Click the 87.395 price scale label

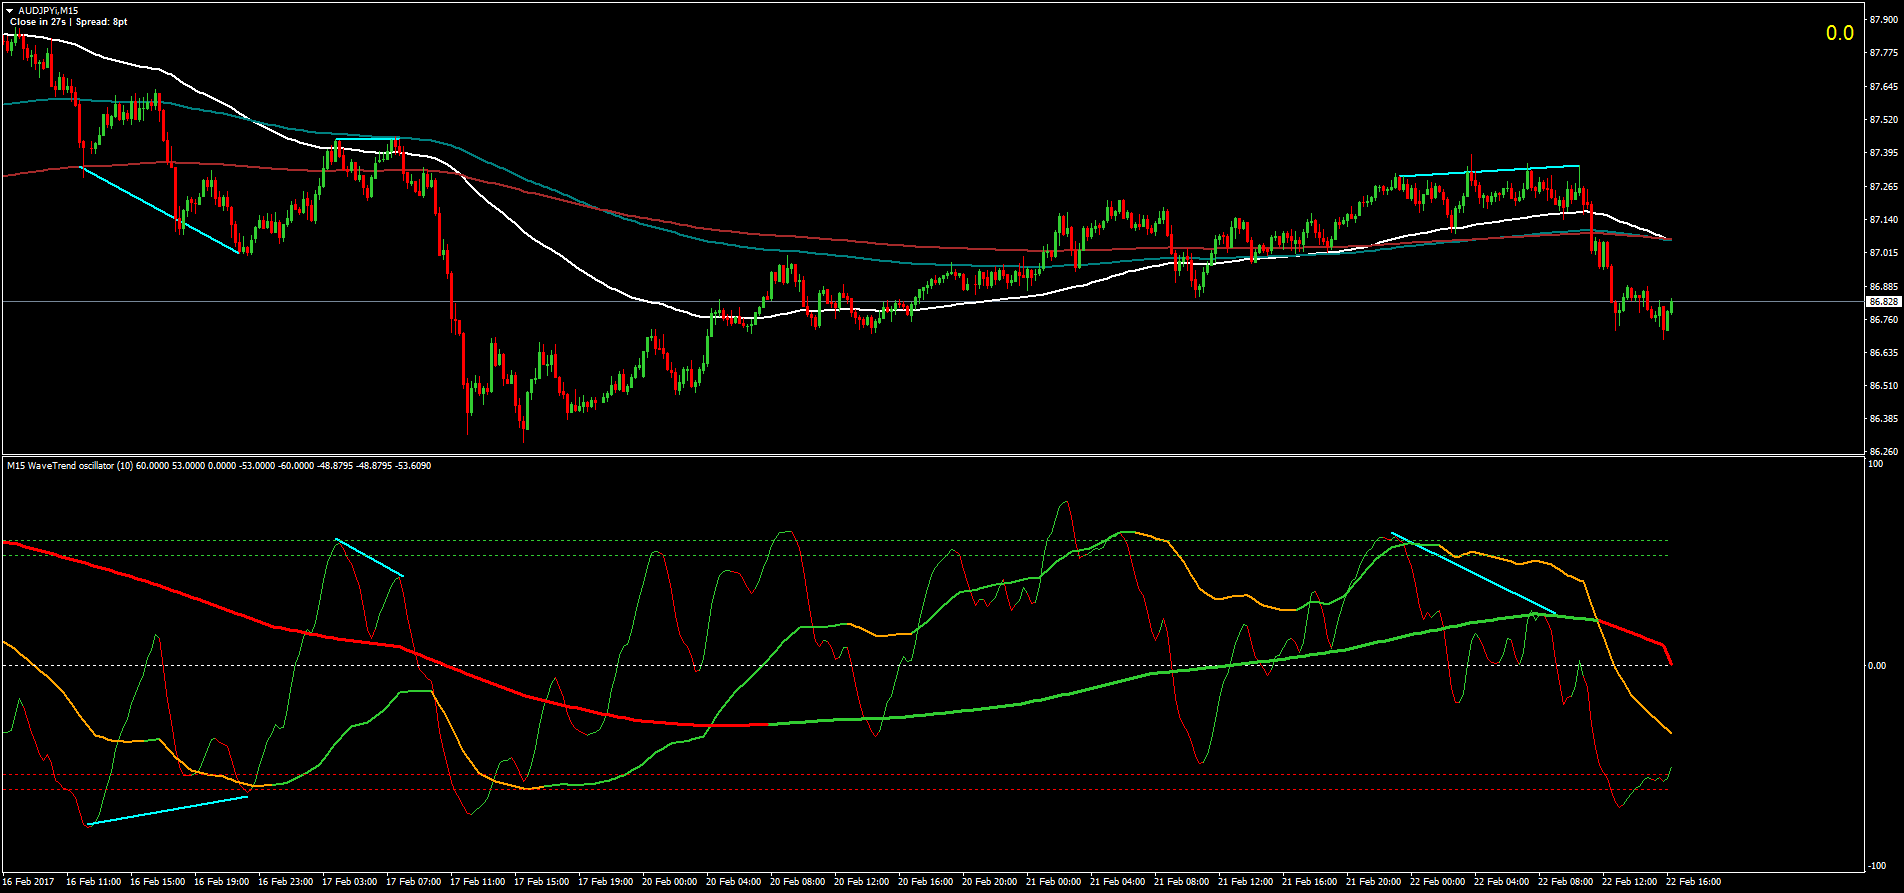[x=1883, y=153]
